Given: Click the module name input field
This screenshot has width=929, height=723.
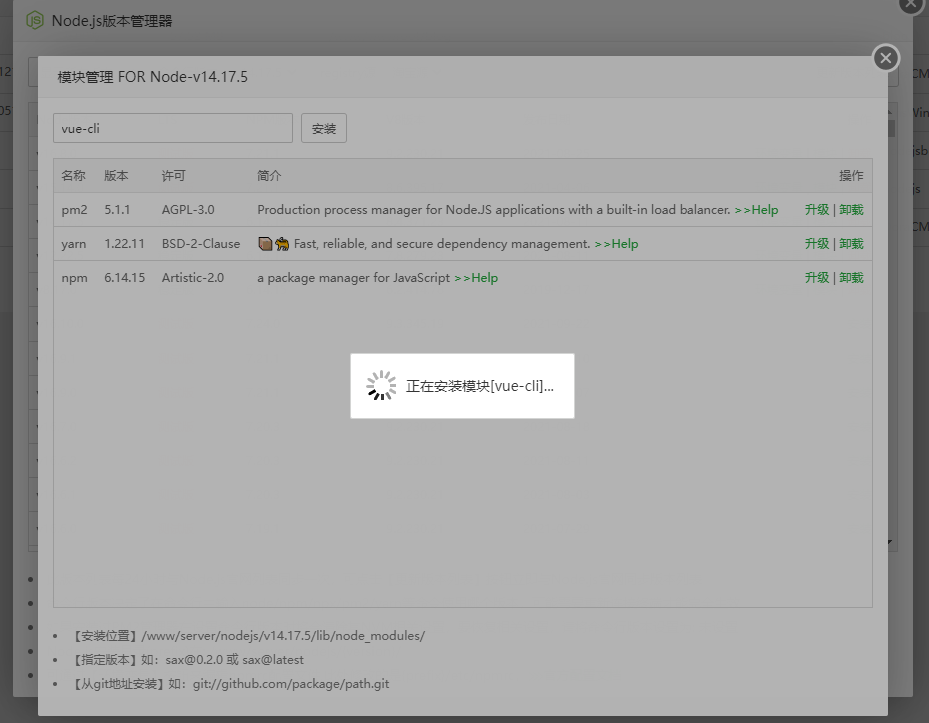Looking at the screenshot, I should pyautogui.click(x=173, y=128).
